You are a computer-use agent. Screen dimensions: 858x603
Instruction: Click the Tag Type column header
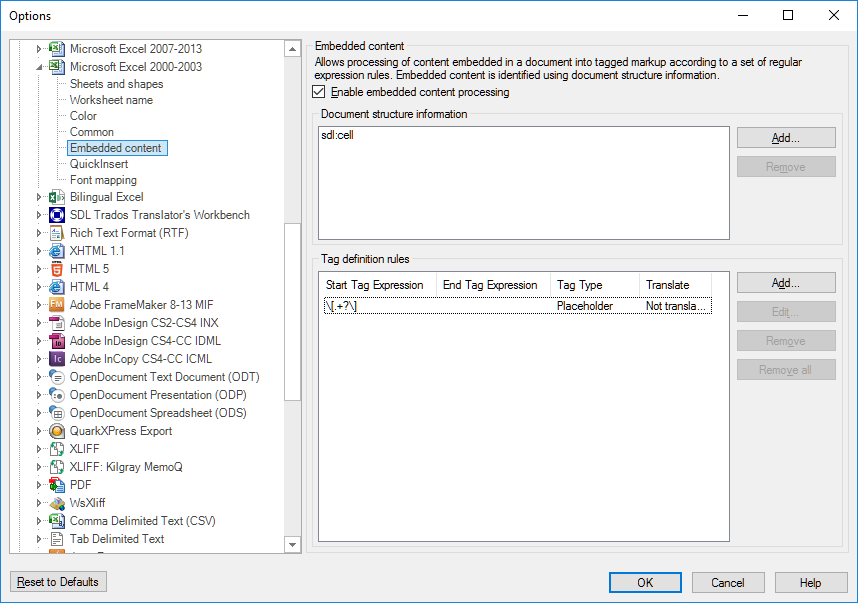595,285
